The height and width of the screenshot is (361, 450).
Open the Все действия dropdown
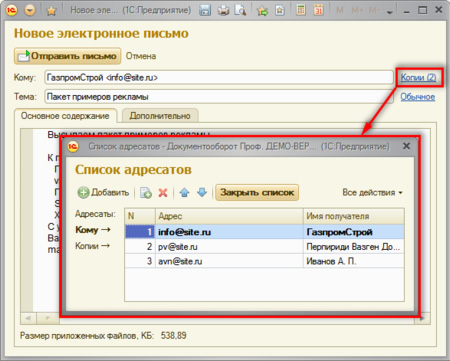[372, 192]
